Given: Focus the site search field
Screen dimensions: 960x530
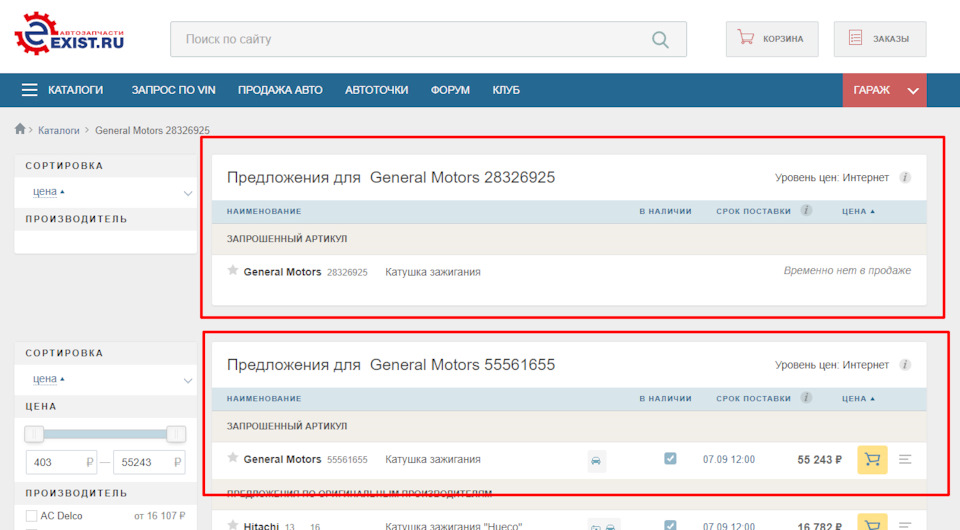Looking at the screenshot, I should click(428, 39).
